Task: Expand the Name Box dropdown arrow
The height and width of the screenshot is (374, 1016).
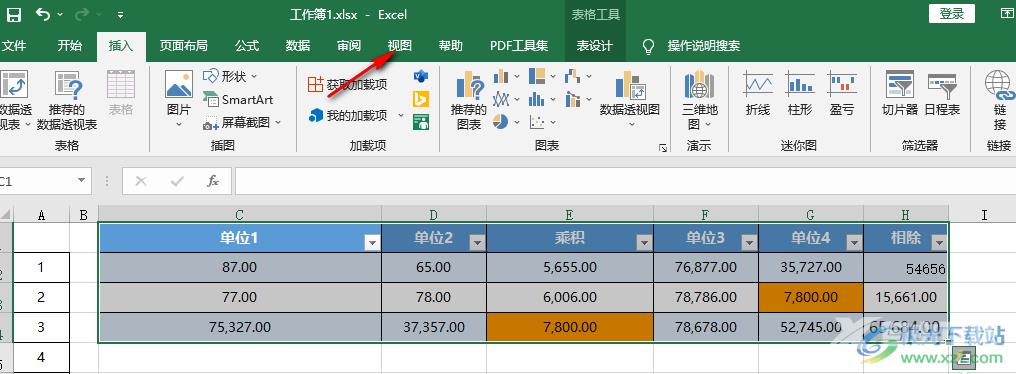Action: click(x=82, y=181)
